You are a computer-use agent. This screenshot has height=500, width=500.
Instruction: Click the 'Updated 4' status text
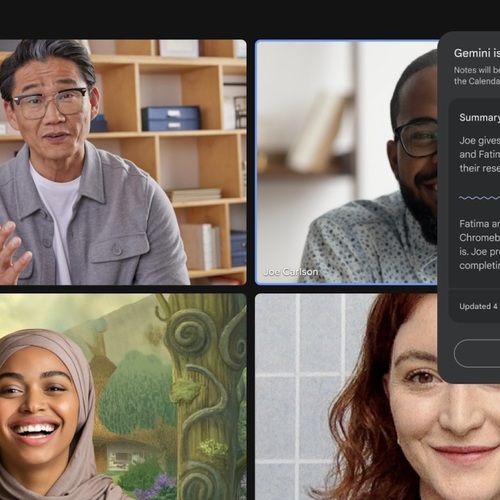[x=478, y=306]
